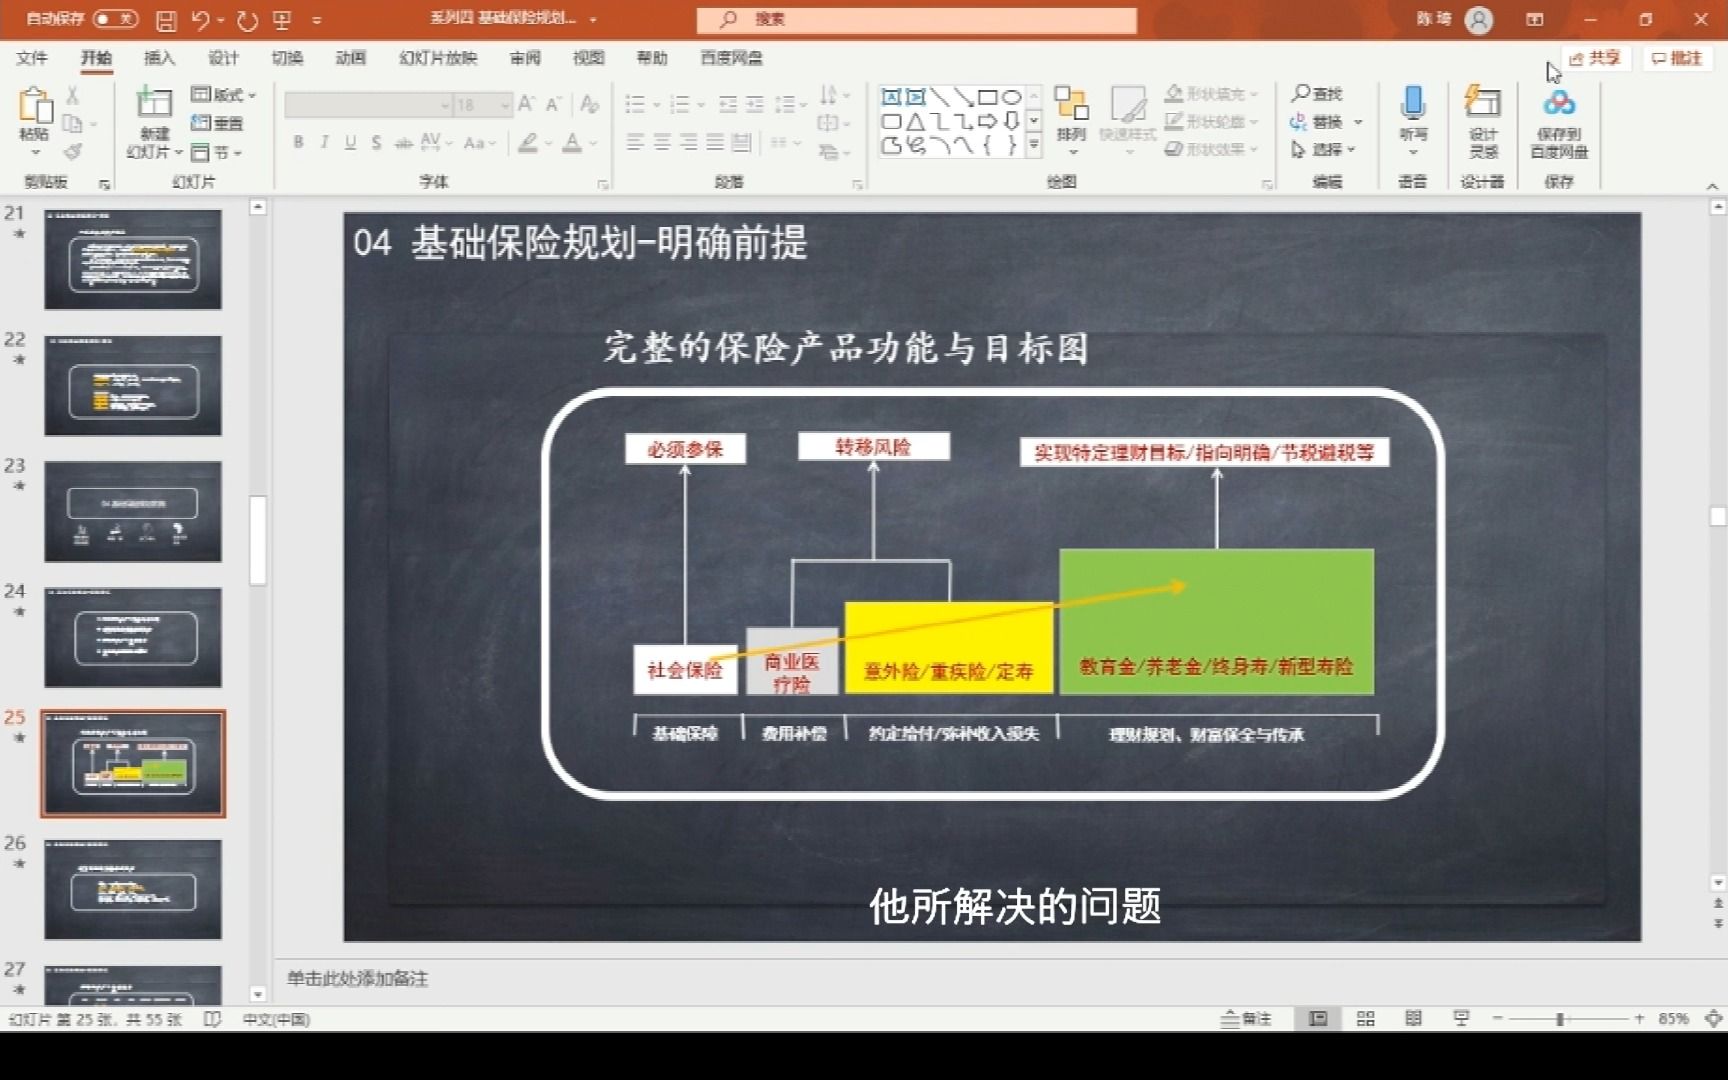This screenshot has width=1728, height=1080.
Task: Switch to Normal view icon
Action: click(1318, 1018)
